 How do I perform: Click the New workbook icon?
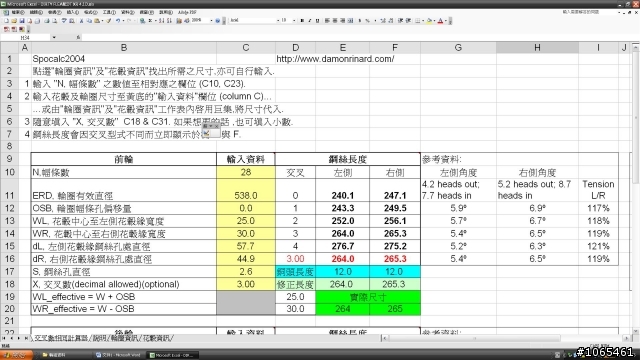tap(7, 21)
